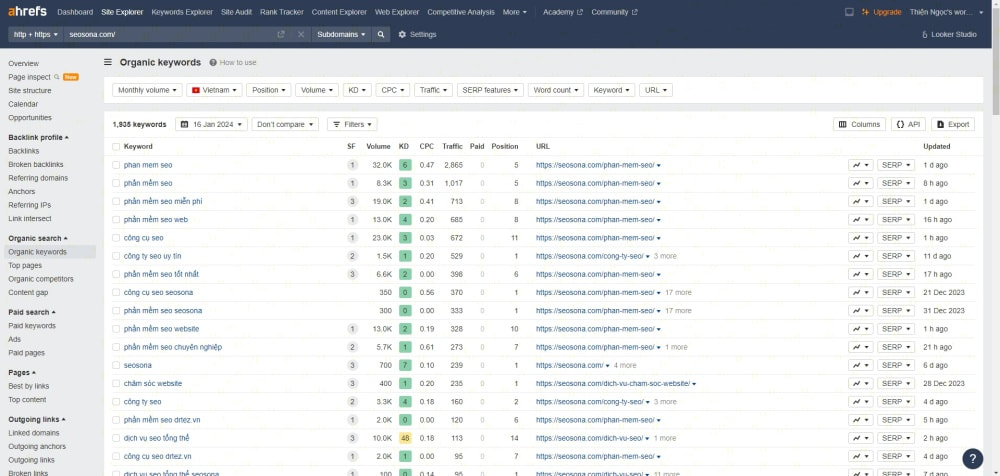Open the monitor icon near Upgrade
1000x476 pixels.
[849, 12]
